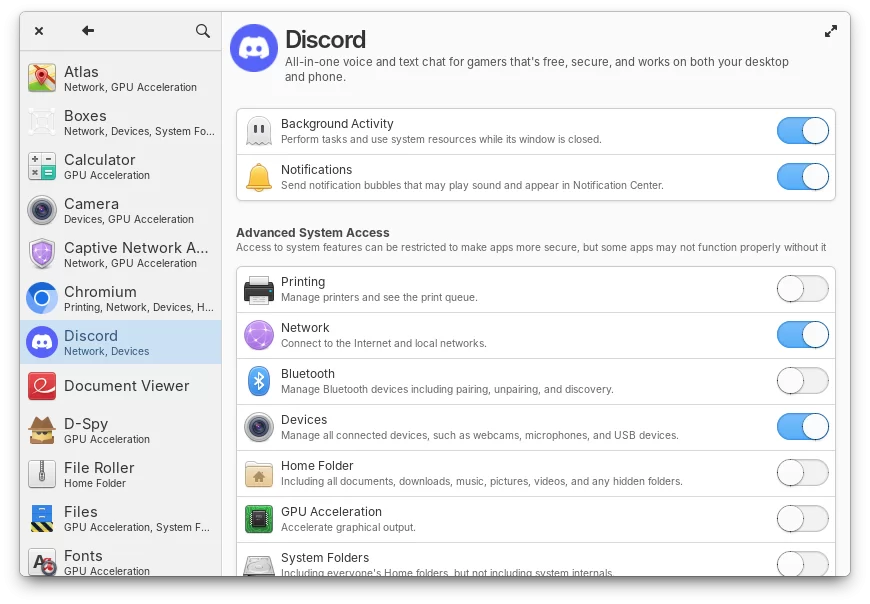This screenshot has width=870, height=604.
Task: Click "Connect to the Internet and local networks."
Action: [x=383, y=343]
